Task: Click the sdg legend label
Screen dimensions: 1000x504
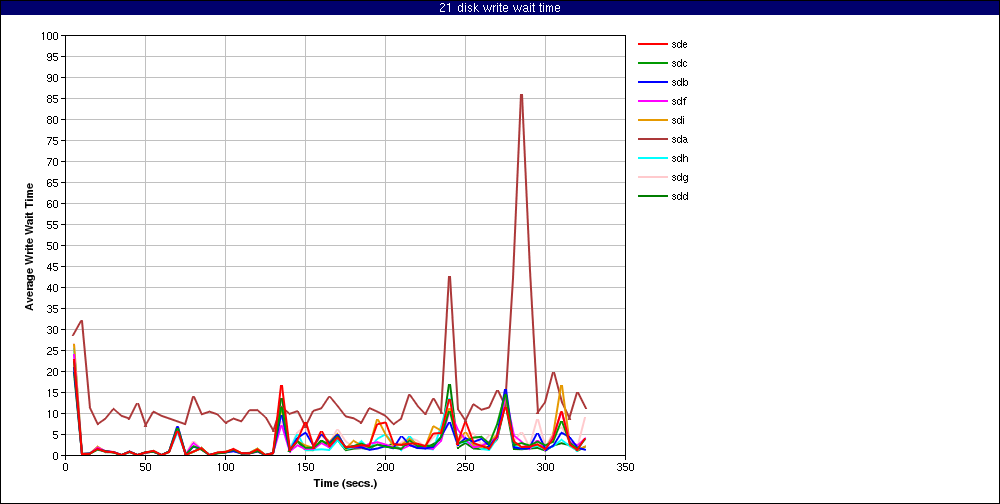Action: click(x=679, y=177)
